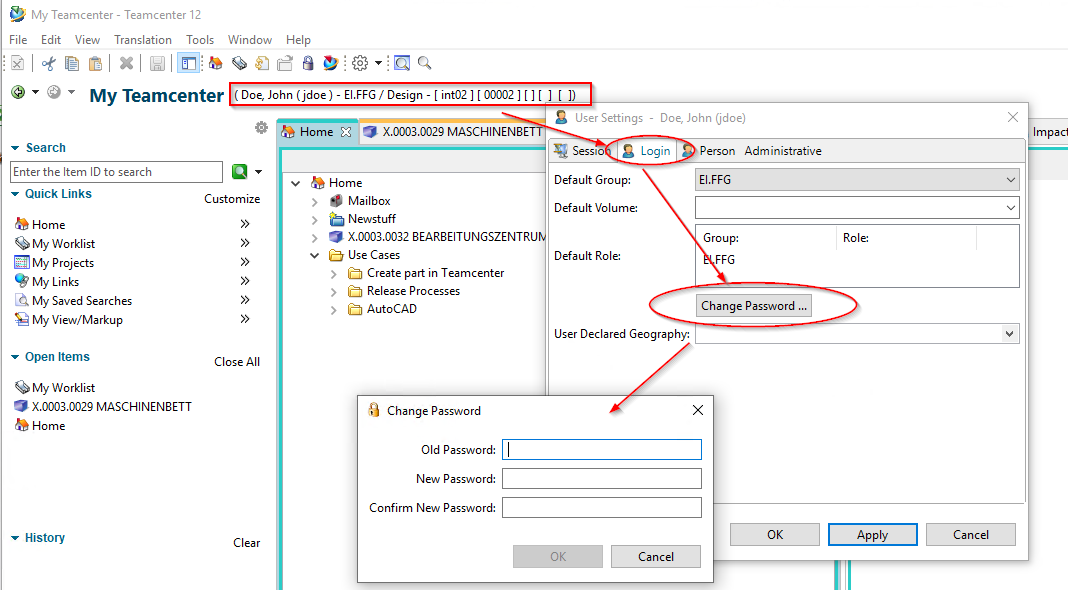Click Apply in User Settings dialog

coord(872,535)
